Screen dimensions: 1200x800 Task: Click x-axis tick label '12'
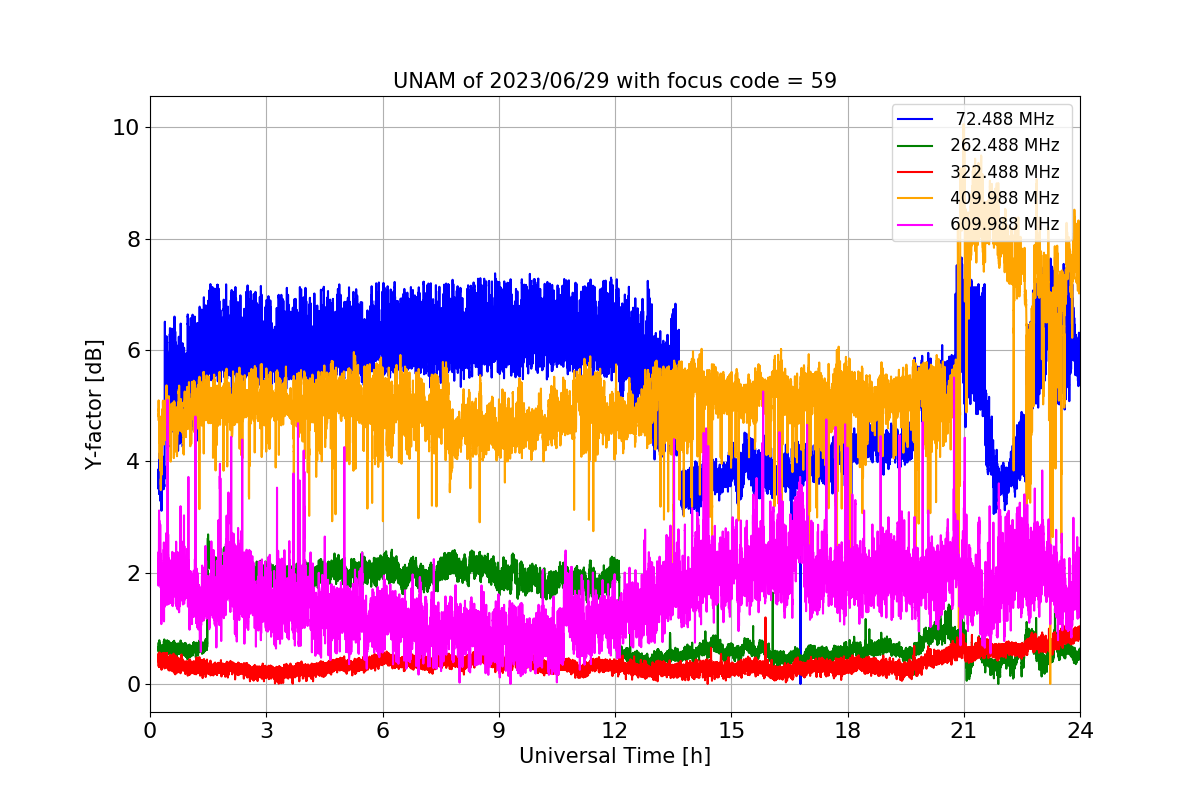pos(615,730)
